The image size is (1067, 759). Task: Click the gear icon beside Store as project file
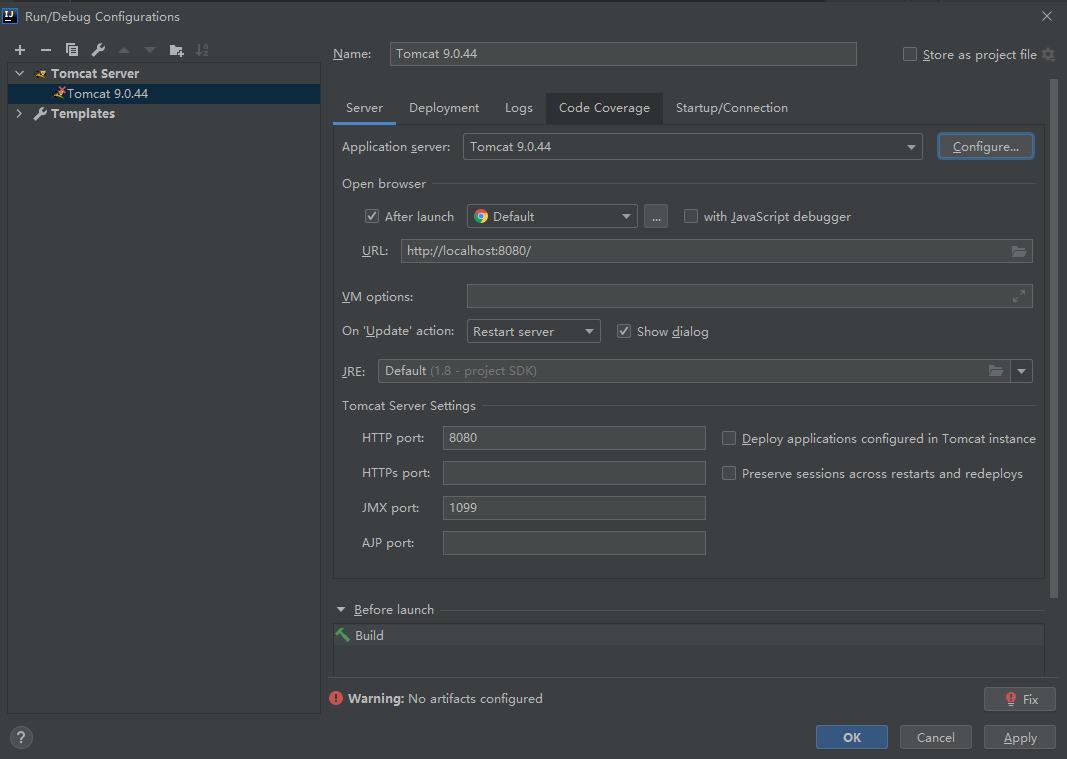point(1049,54)
